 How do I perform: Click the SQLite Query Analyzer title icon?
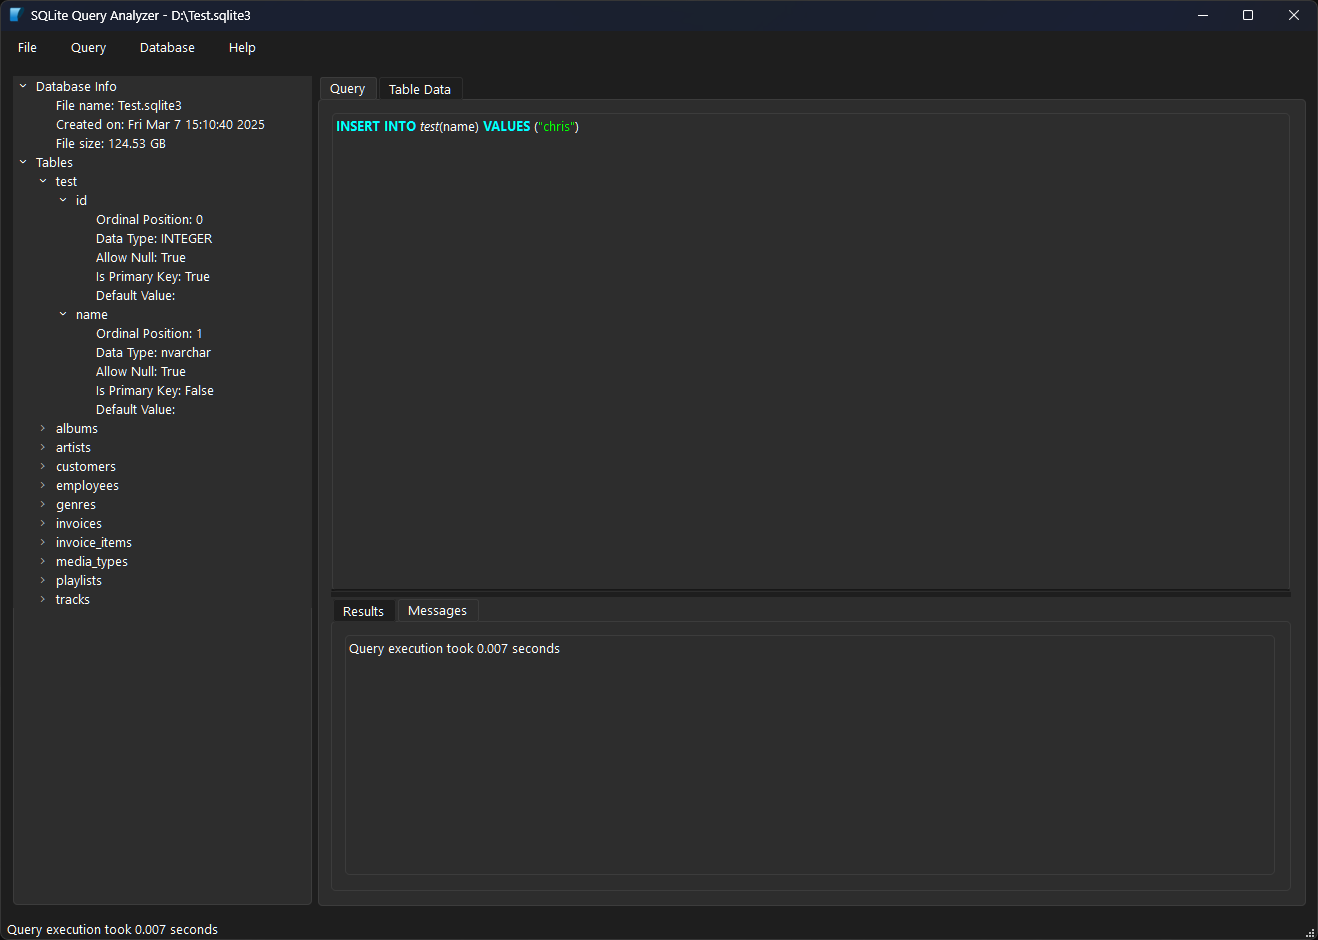(x=15, y=15)
